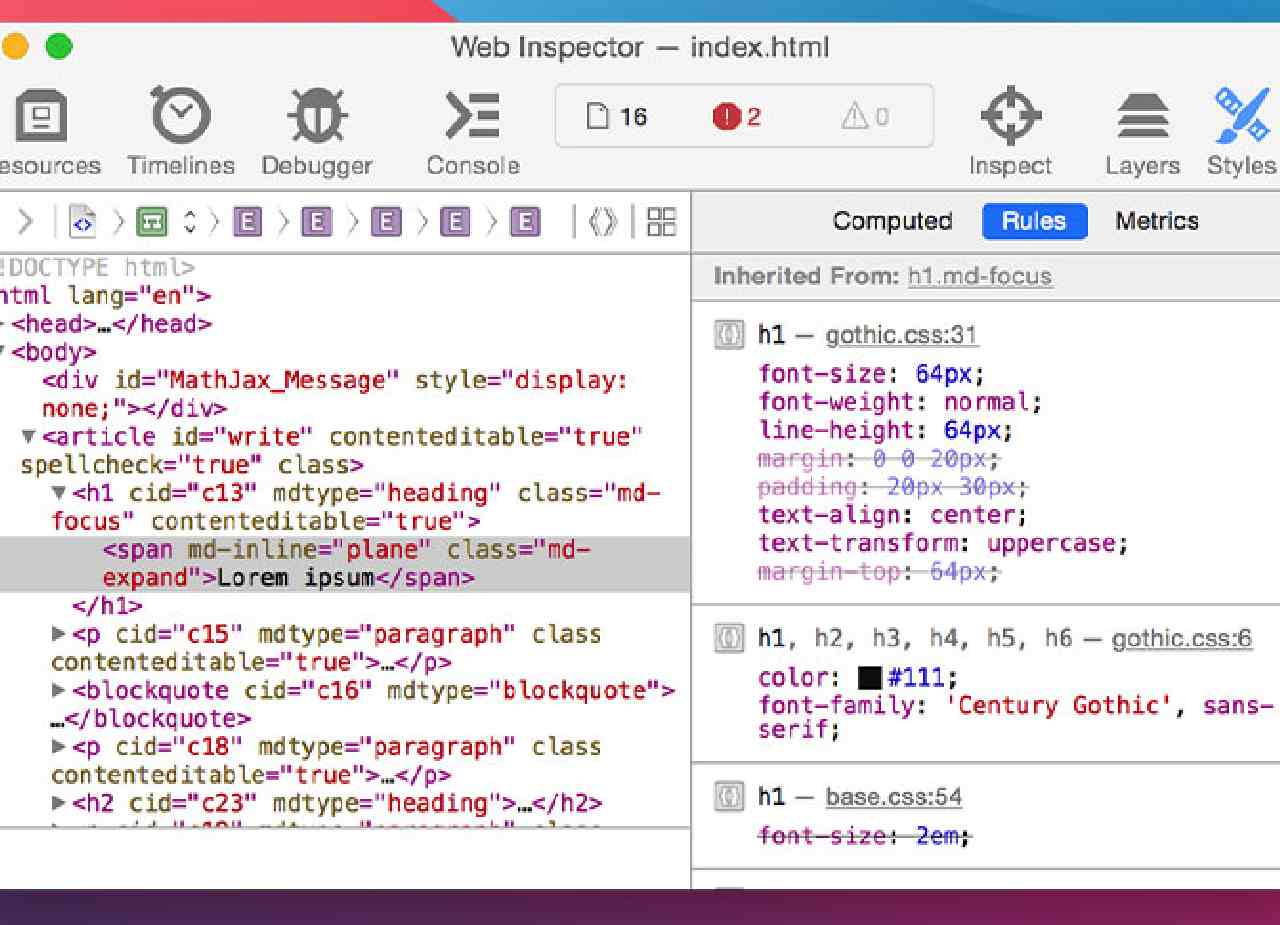Switch to the Metrics tab
Image resolution: width=1280 pixels, height=925 pixels.
tap(1157, 221)
